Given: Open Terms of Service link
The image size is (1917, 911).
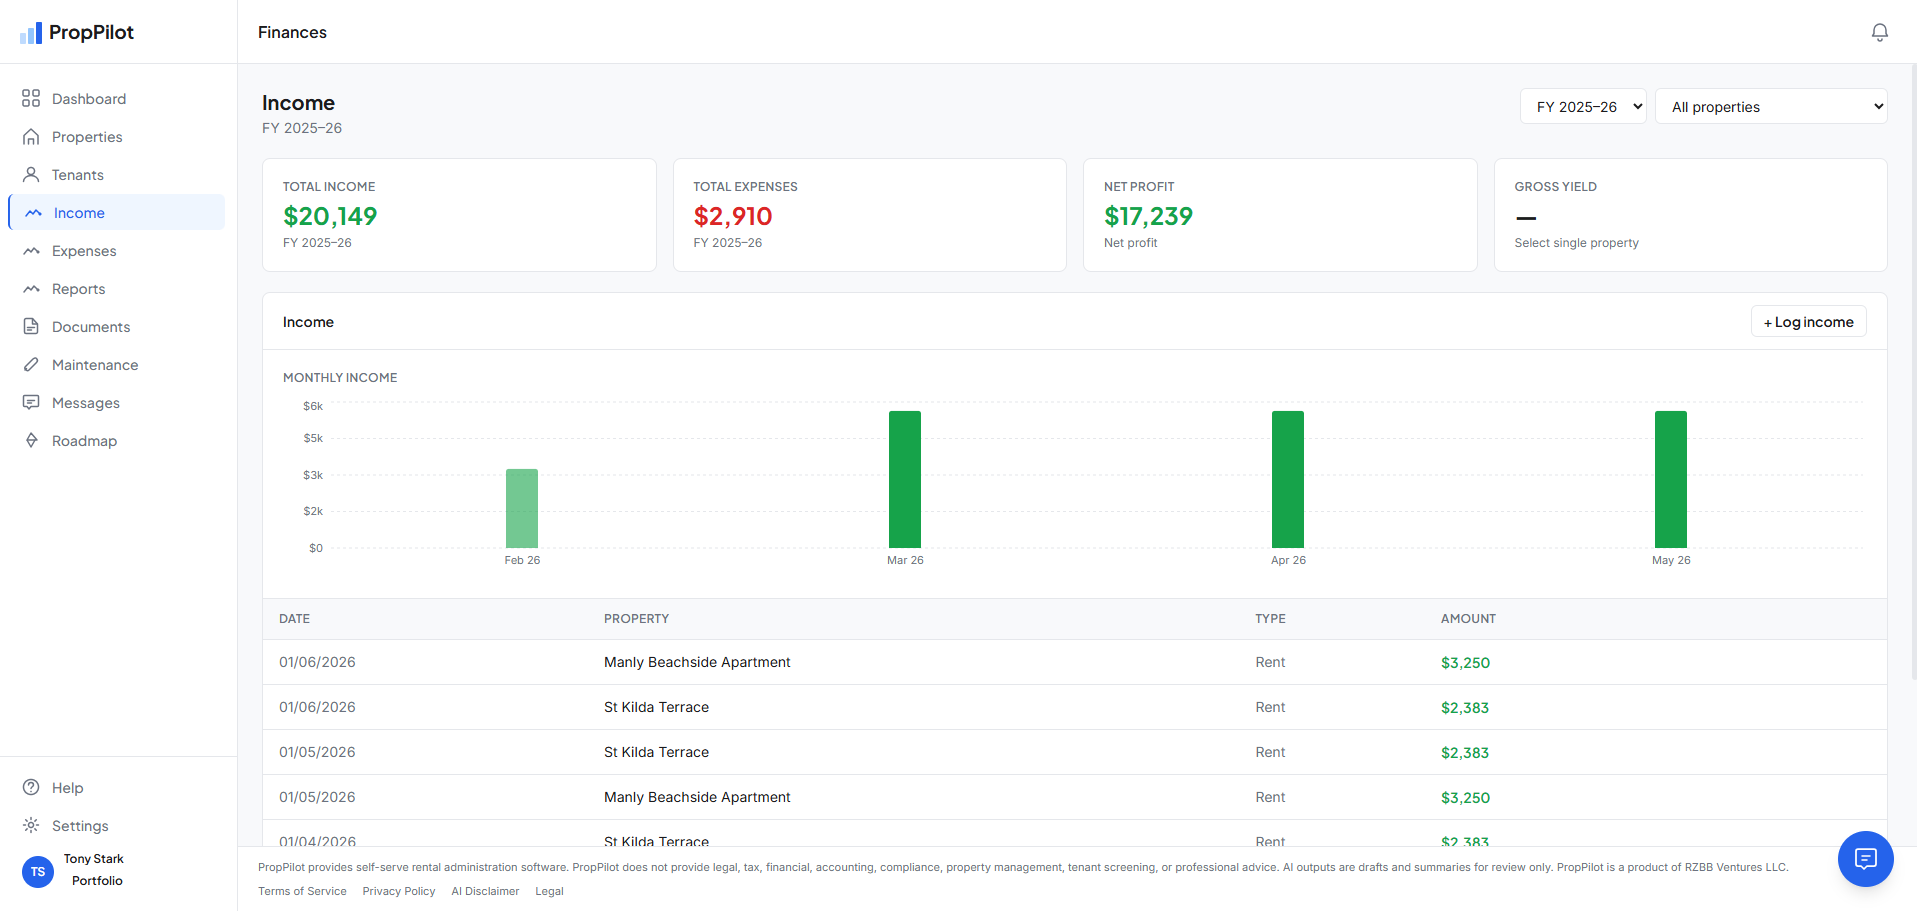Looking at the screenshot, I should pyautogui.click(x=302, y=891).
